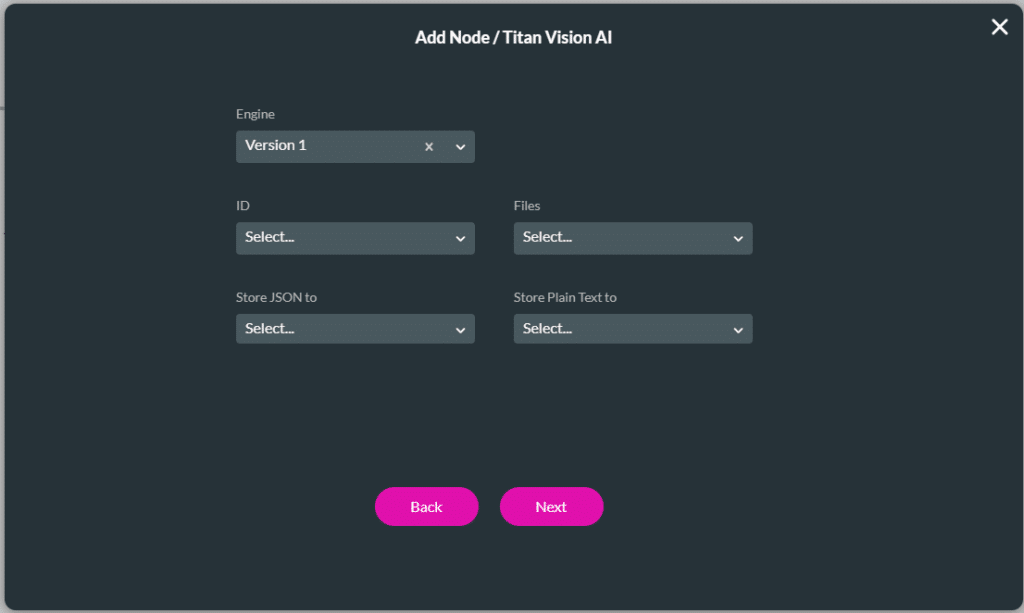Click the ID label above its selector
This screenshot has width=1024, height=613.
[242, 205]
